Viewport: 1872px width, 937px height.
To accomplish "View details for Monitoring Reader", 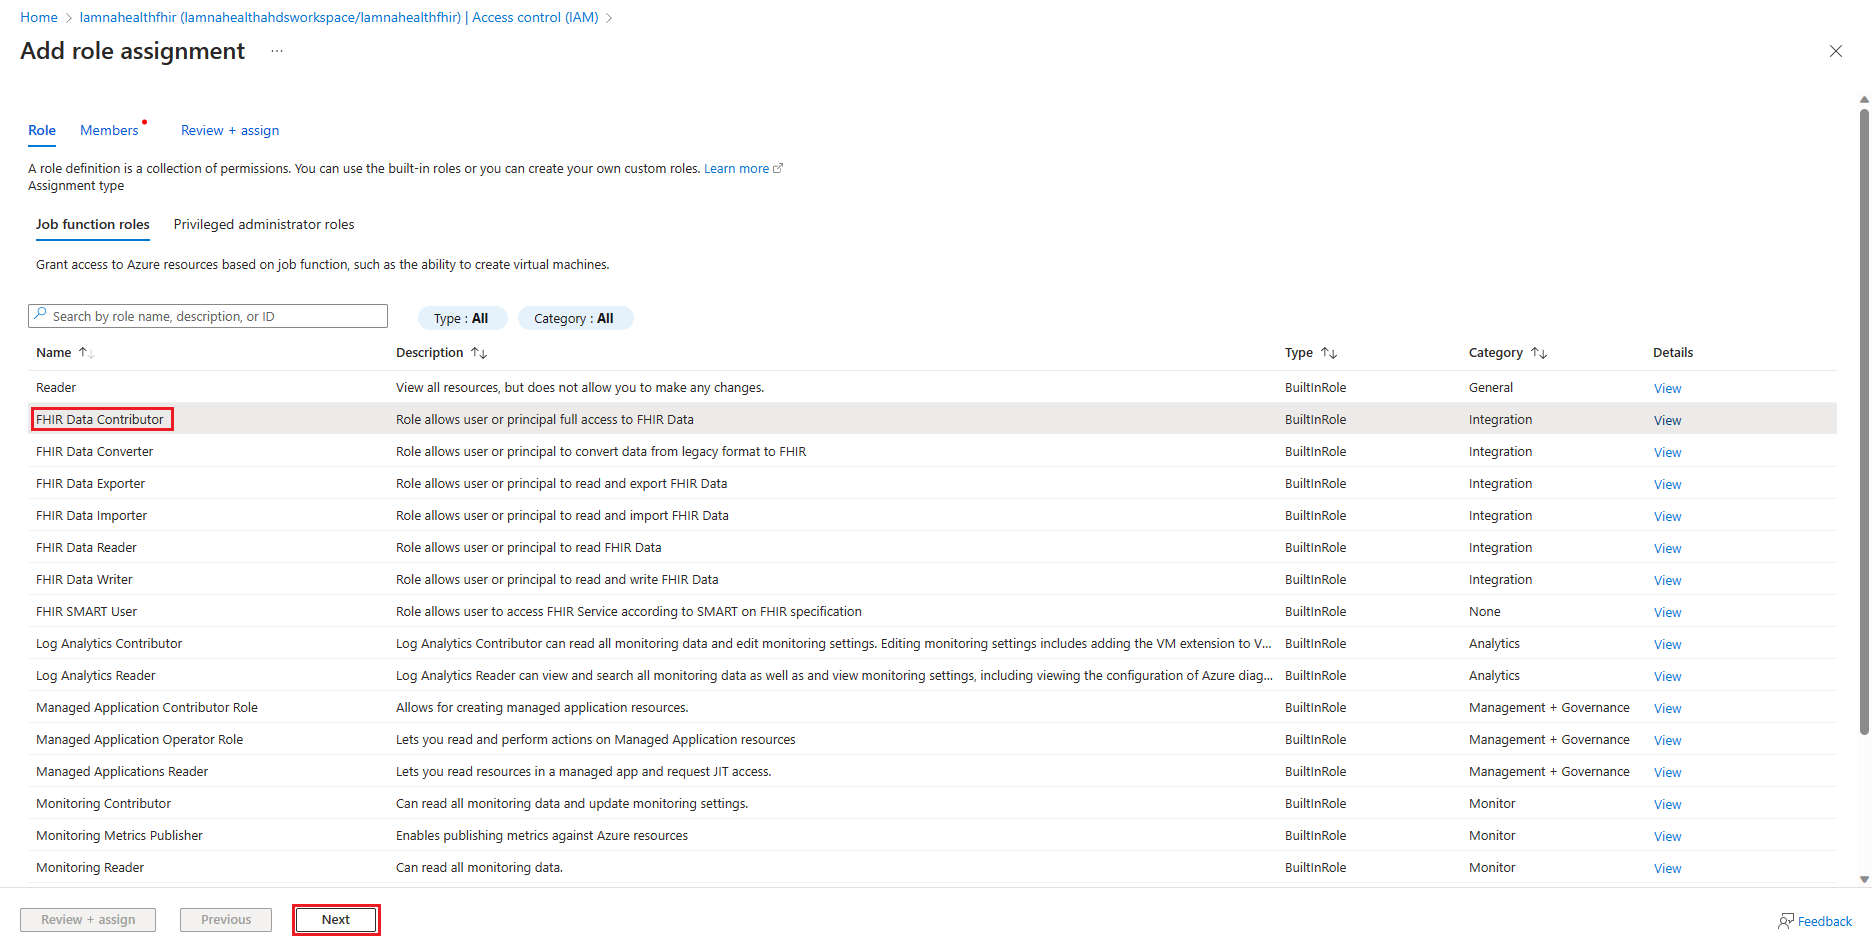I will click(1667, 869).
